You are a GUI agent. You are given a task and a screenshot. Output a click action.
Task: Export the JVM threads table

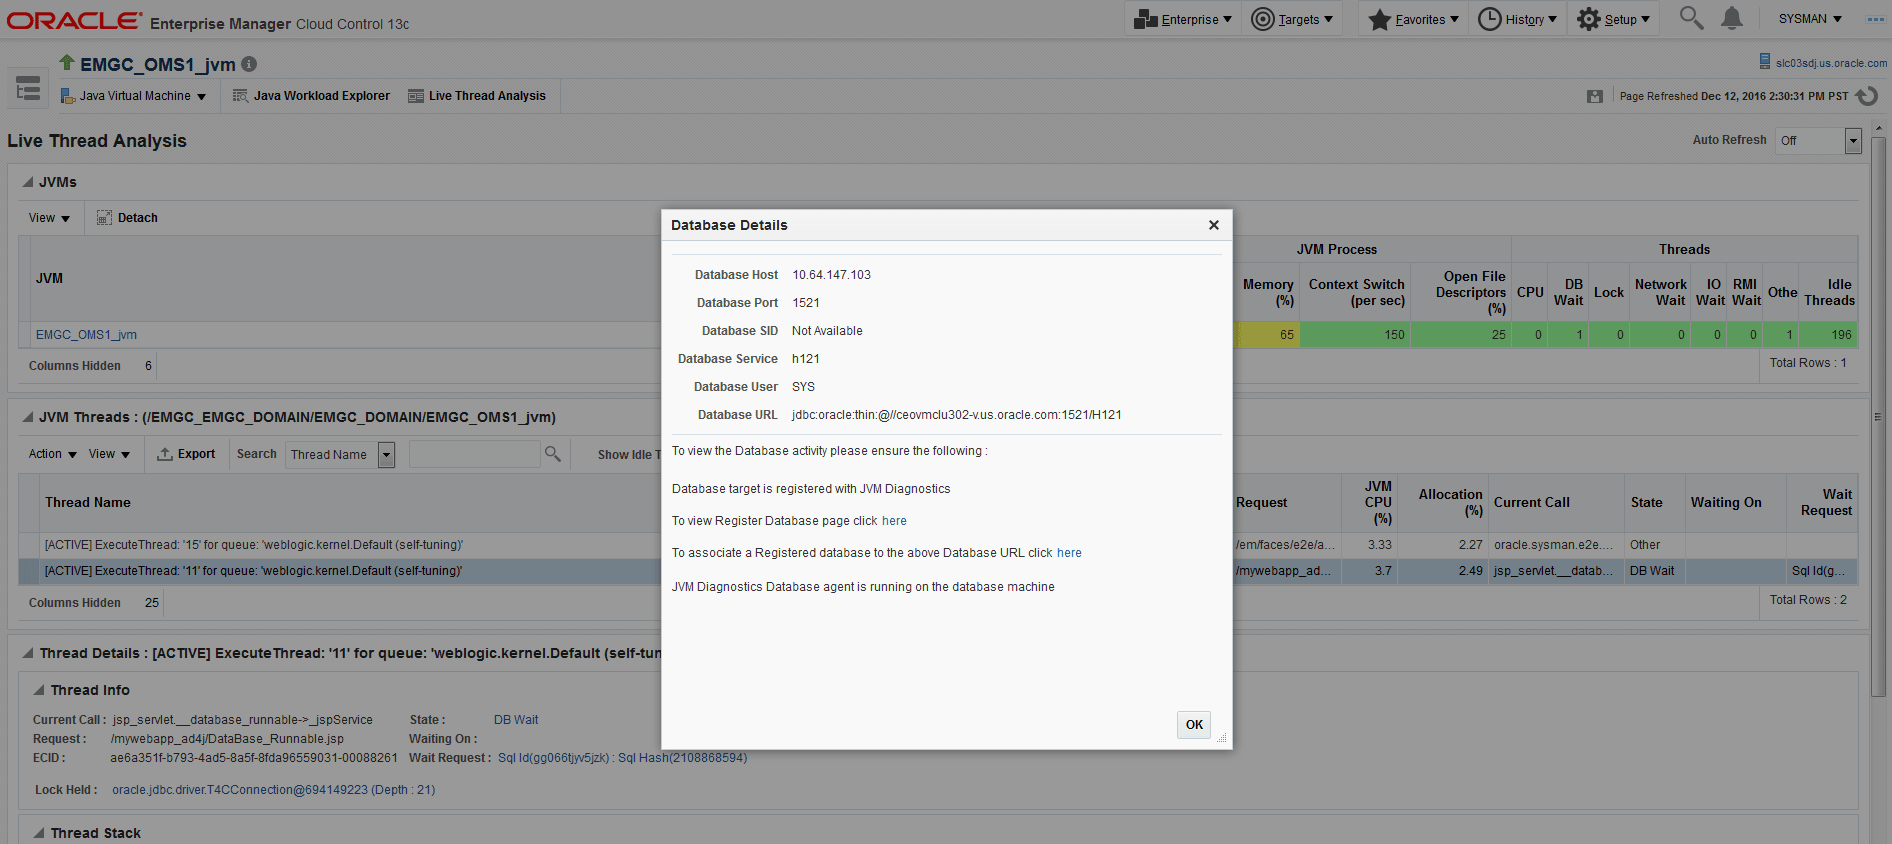tap(186, 454)
